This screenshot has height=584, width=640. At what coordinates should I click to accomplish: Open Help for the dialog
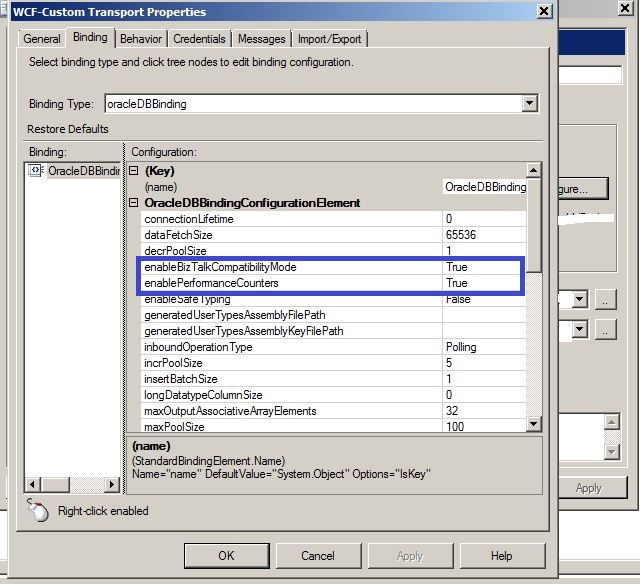pos(502,555)
